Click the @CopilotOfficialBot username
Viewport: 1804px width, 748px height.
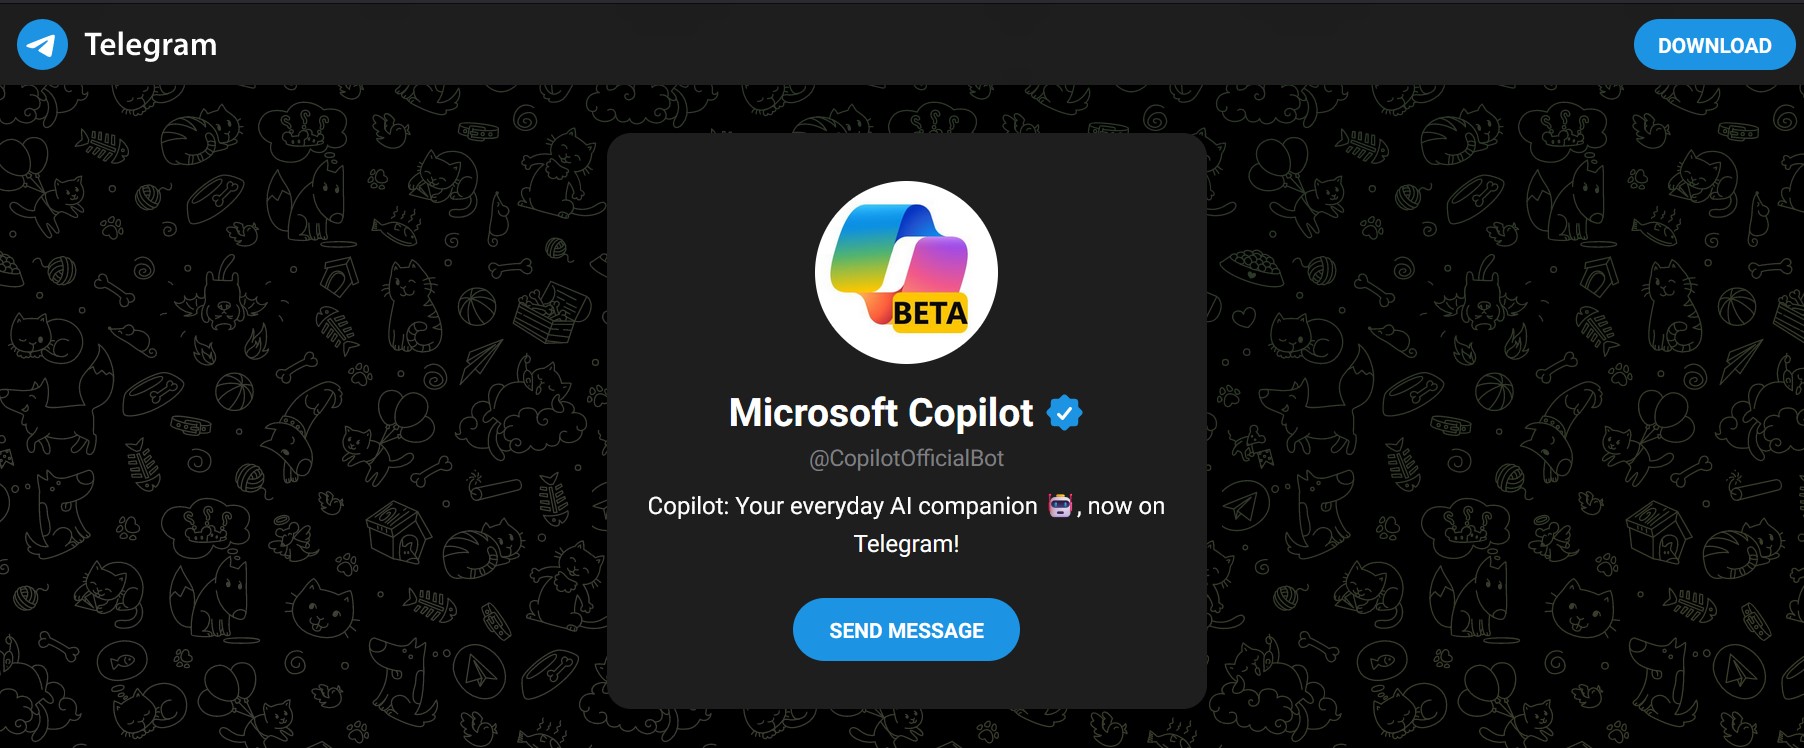[906, 458]
